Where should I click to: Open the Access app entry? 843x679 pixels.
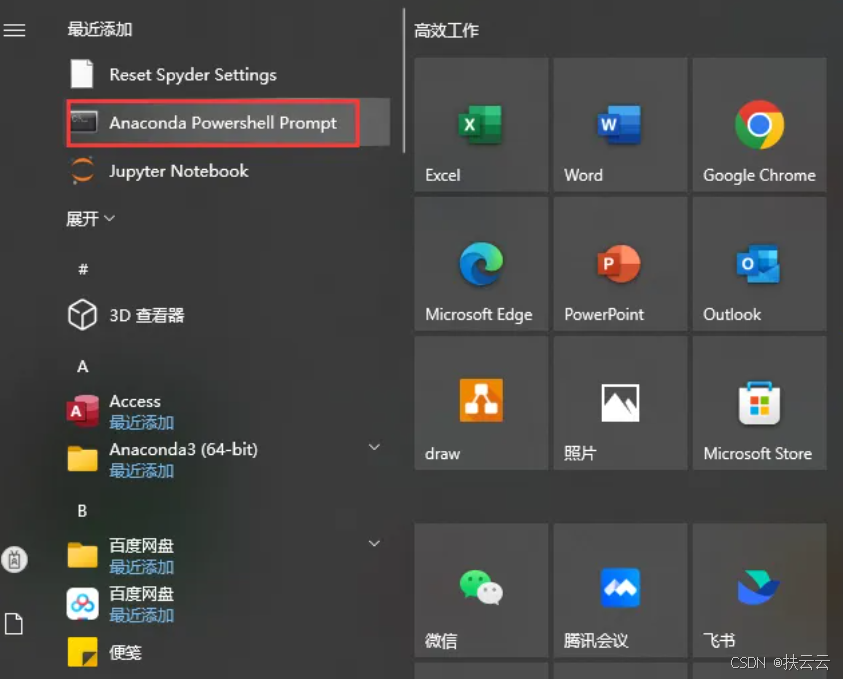[228, 411]
